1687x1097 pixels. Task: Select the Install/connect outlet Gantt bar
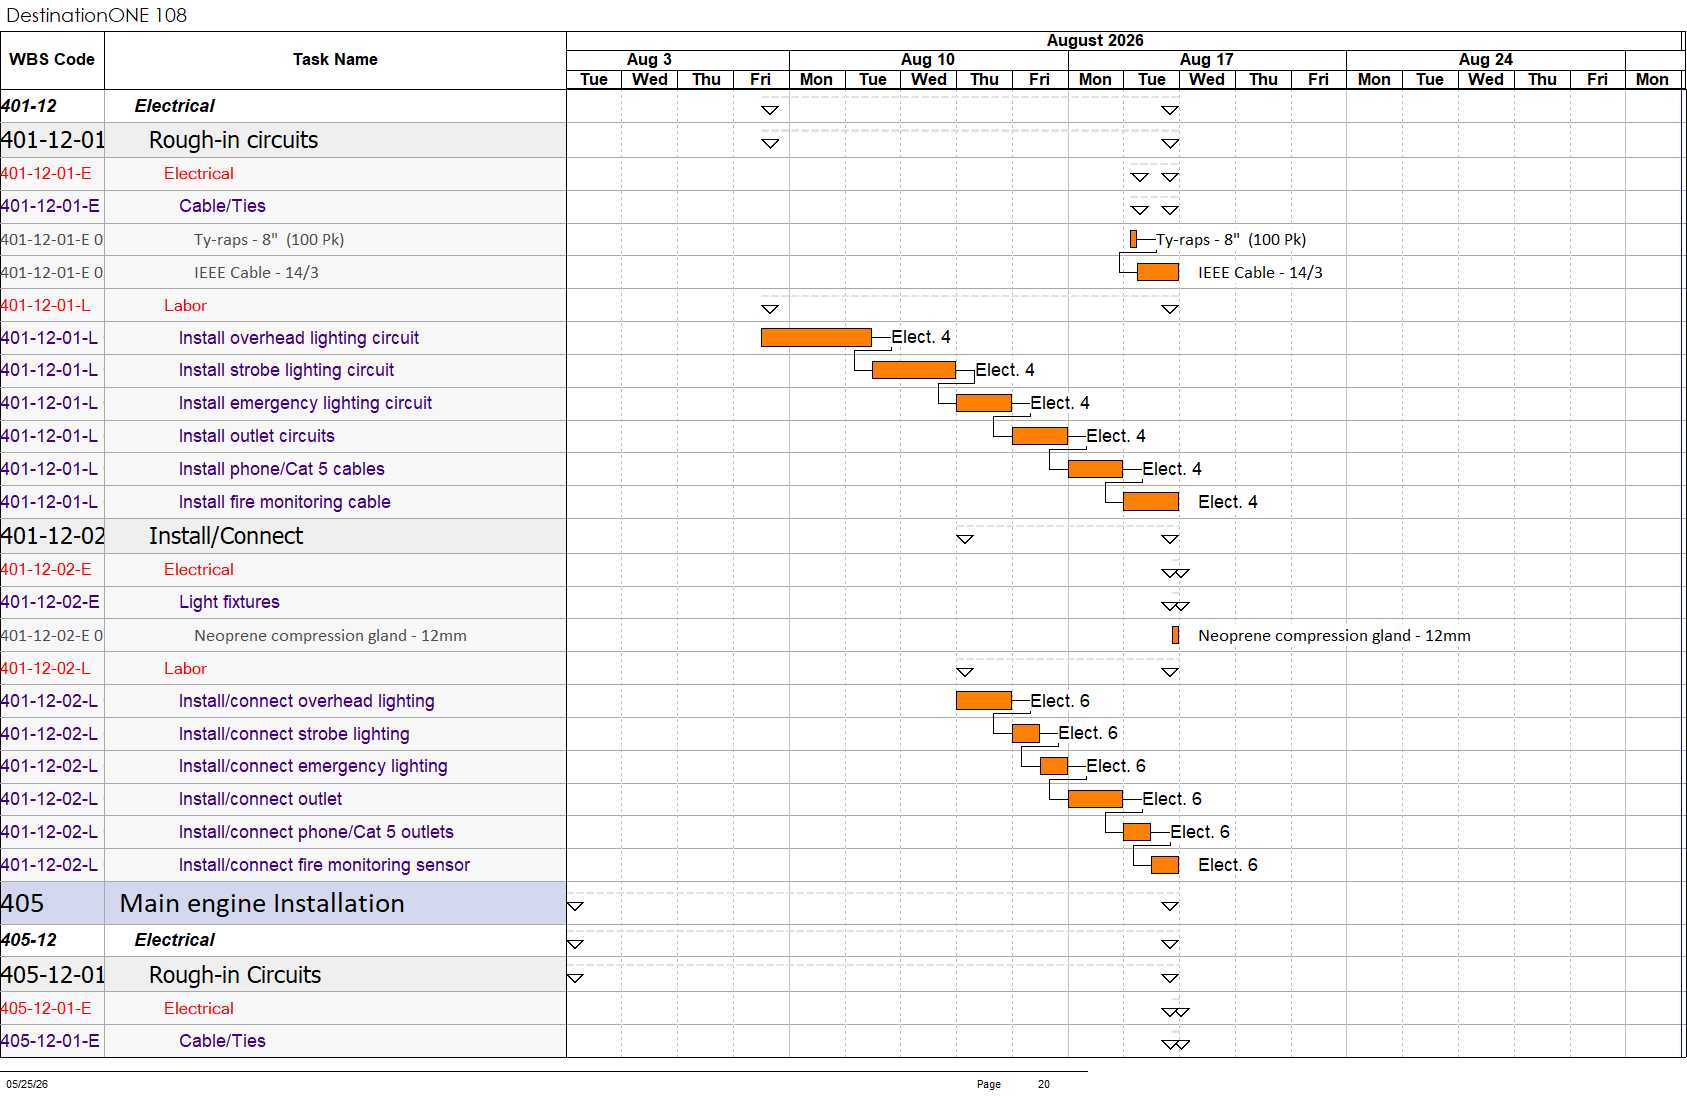[x=1095, y=799]
